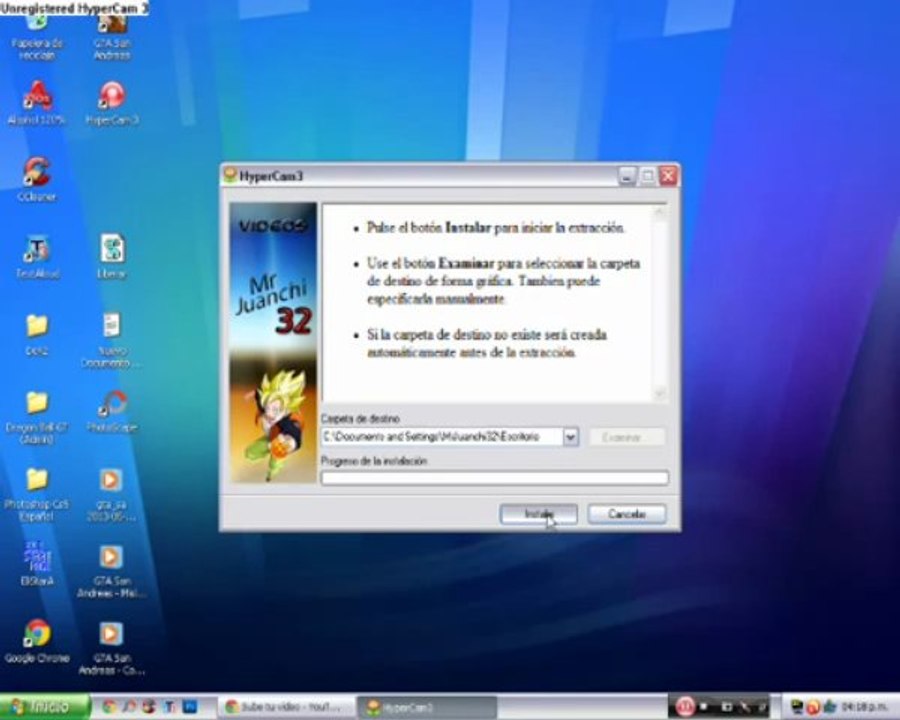The height and width of the screenshot is (720, 900).
Task: Select the Liberar desktop icon
Action: click(112, 256)
